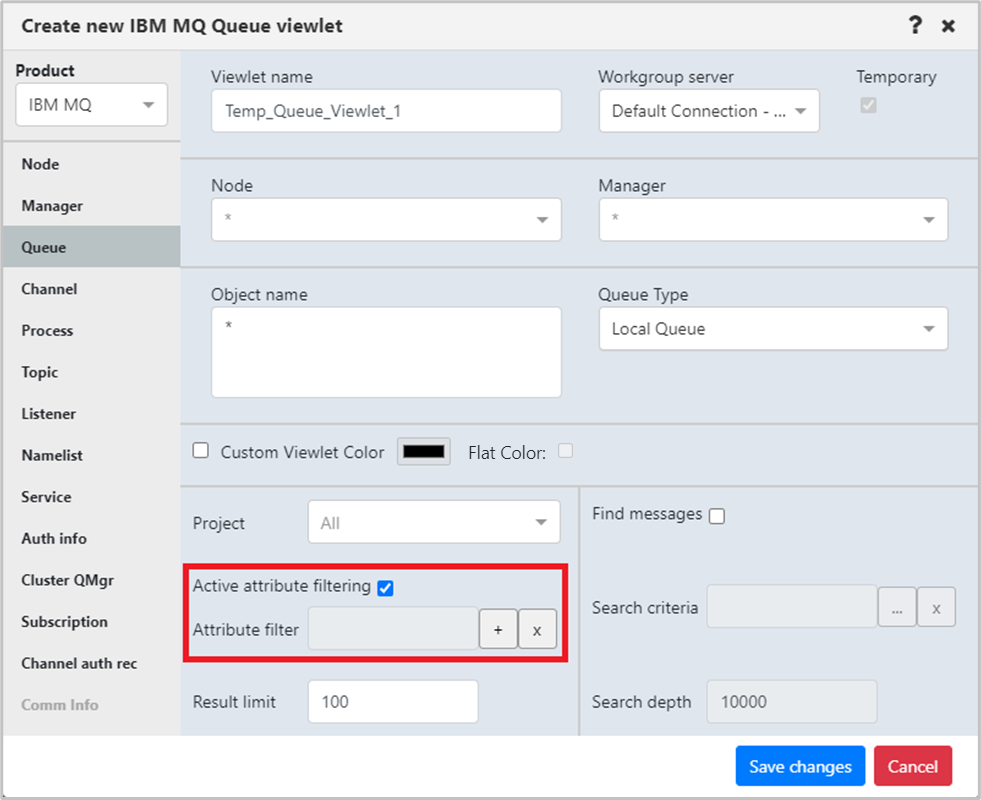Select Listener in the sidebar

point(91,413)
